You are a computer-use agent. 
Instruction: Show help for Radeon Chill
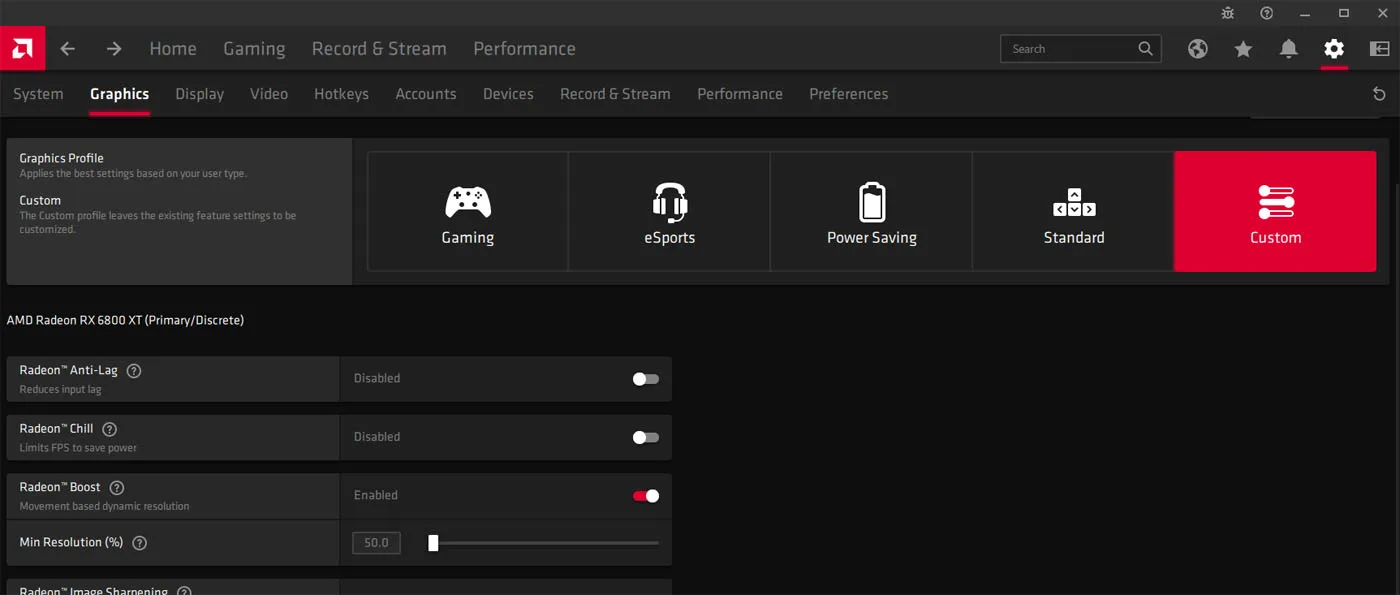(x=110, y=429)
